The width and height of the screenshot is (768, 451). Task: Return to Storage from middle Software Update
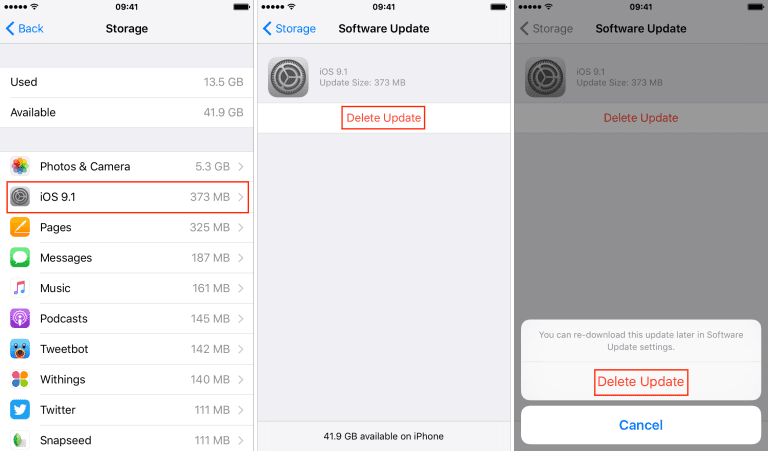(289, 28)
